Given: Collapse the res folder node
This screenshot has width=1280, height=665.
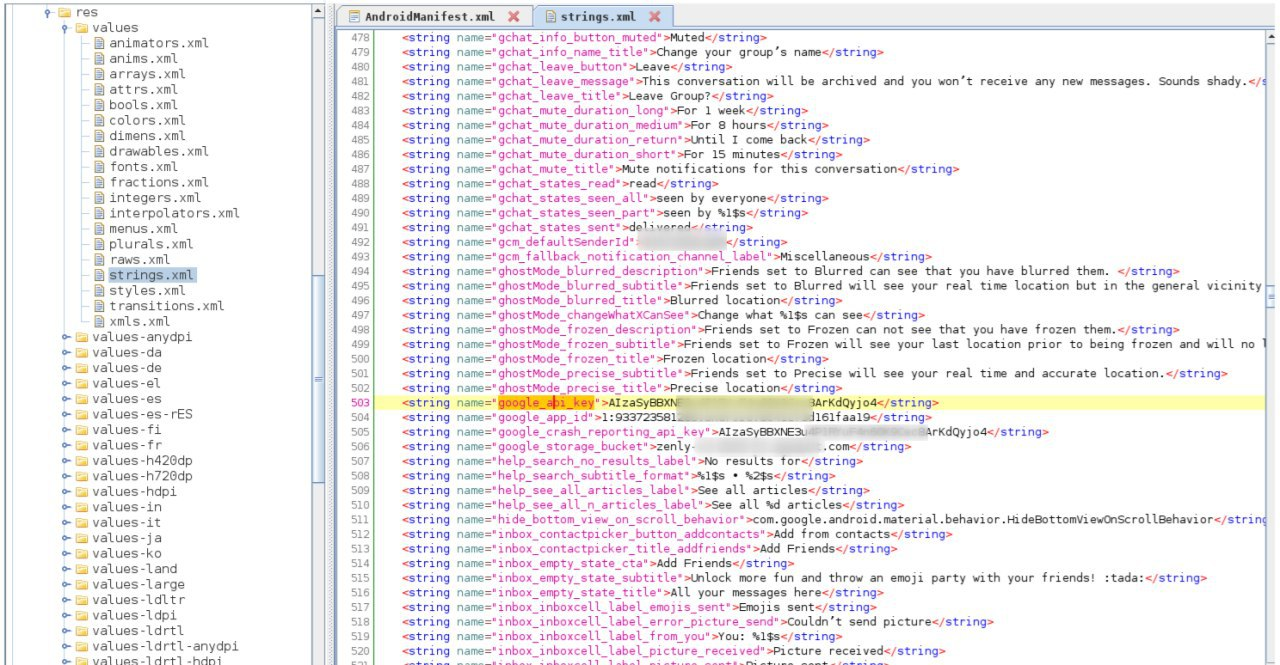Looking at the screenshot, I should (x=47, y=13).
